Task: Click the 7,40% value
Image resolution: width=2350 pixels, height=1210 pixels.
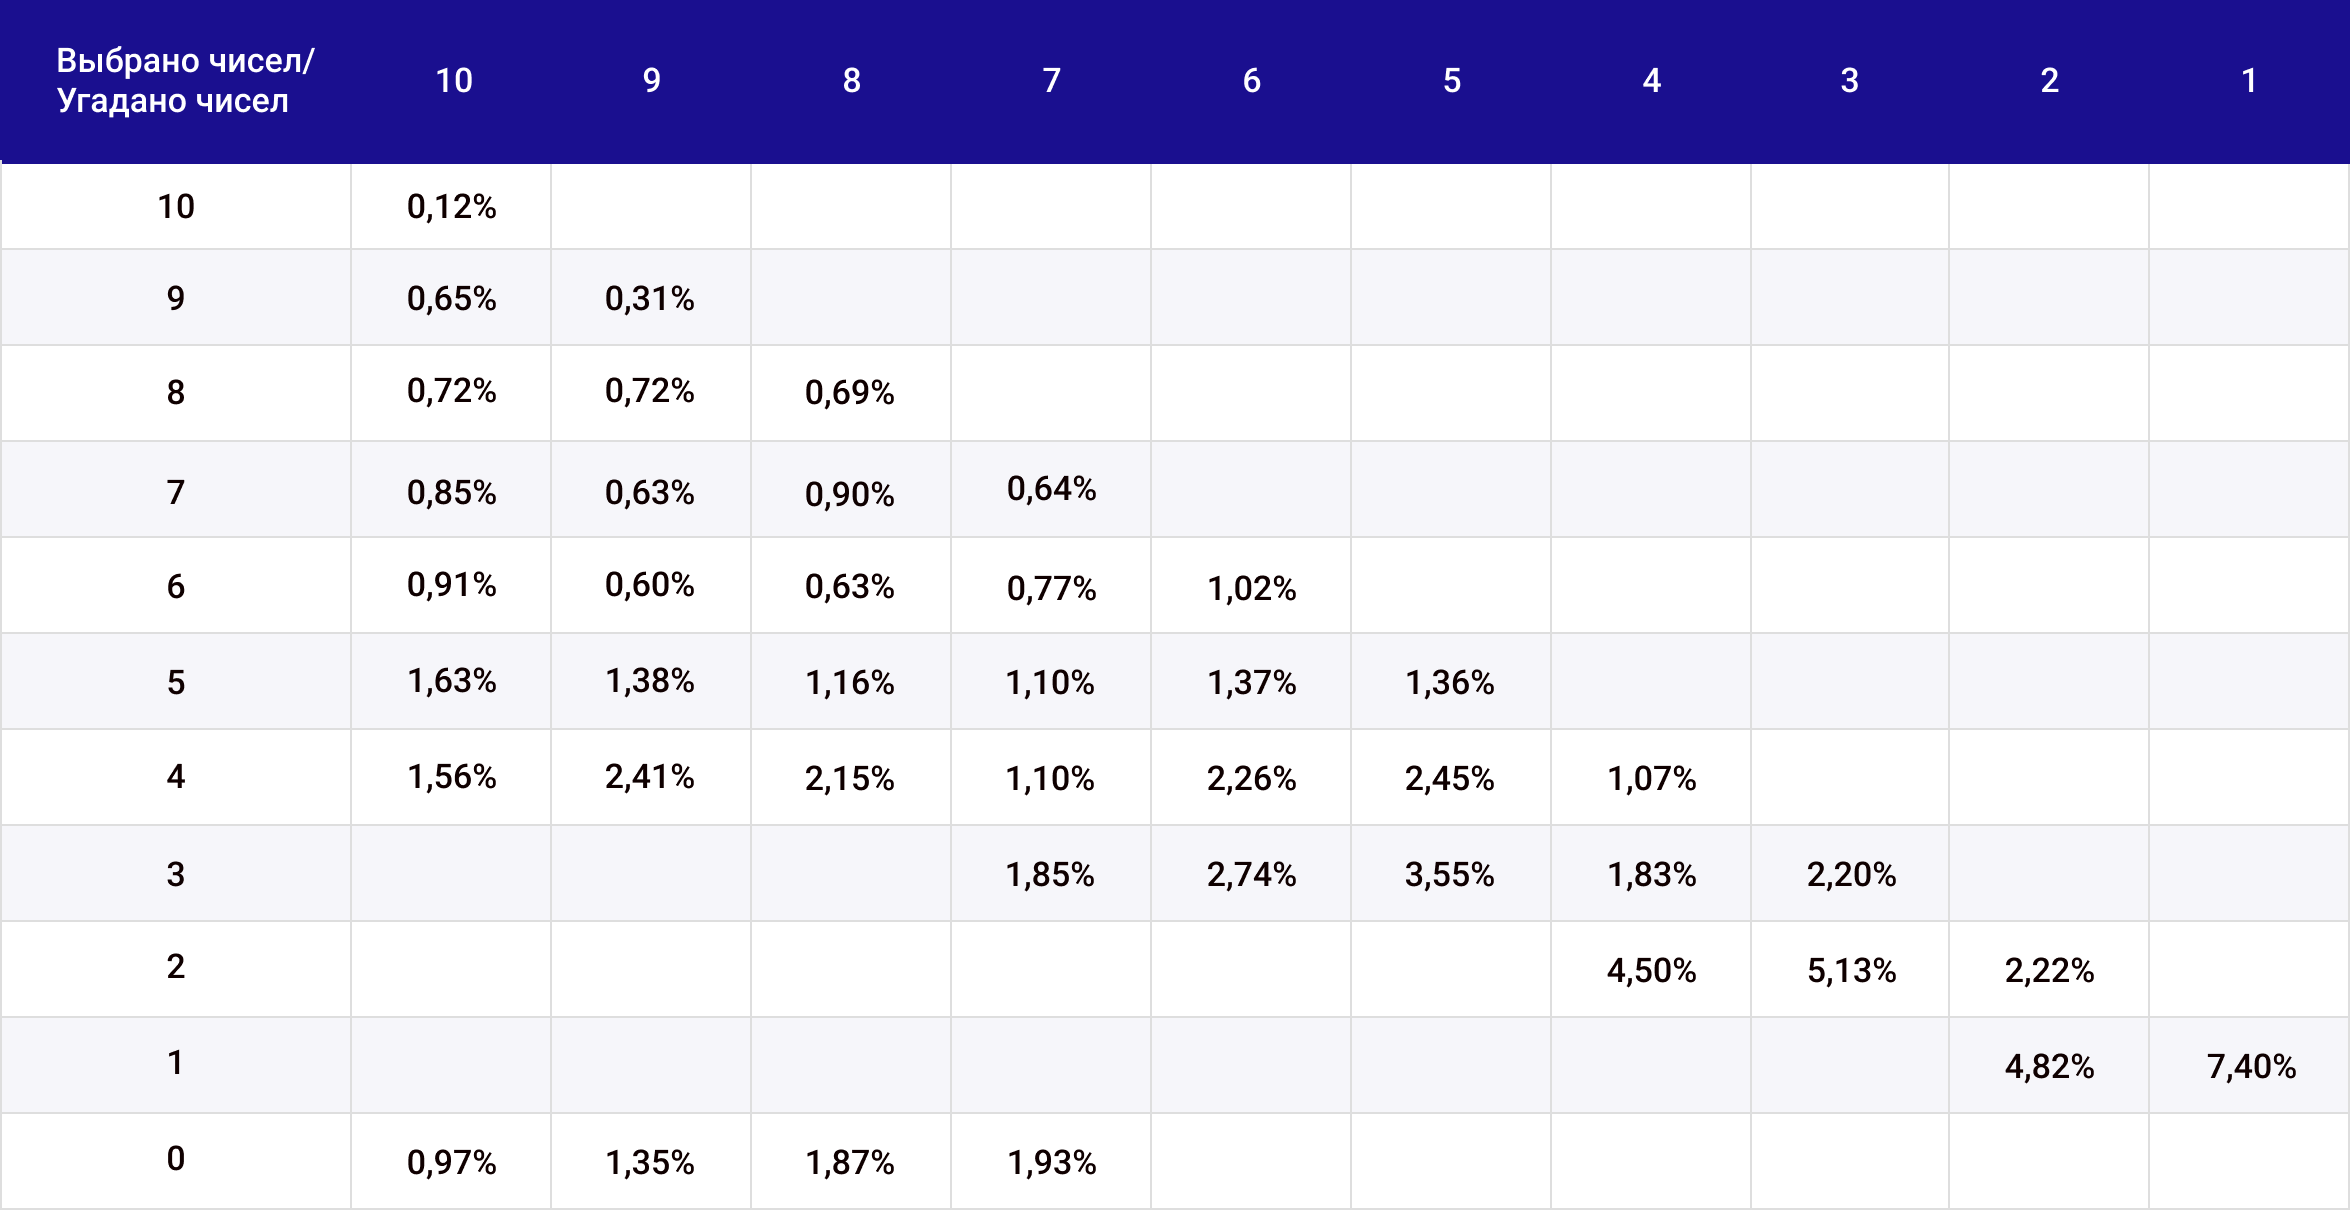Action: tap(2251, 1067)
